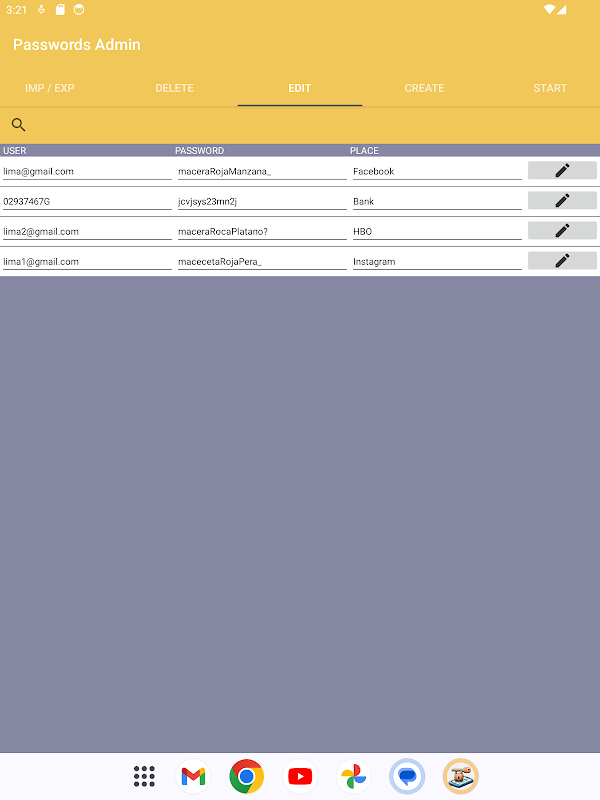Viewport: 600px width, 800px height.
Task: Edit password field maceraRojaManzana_
Action: (x=262, y=171)
